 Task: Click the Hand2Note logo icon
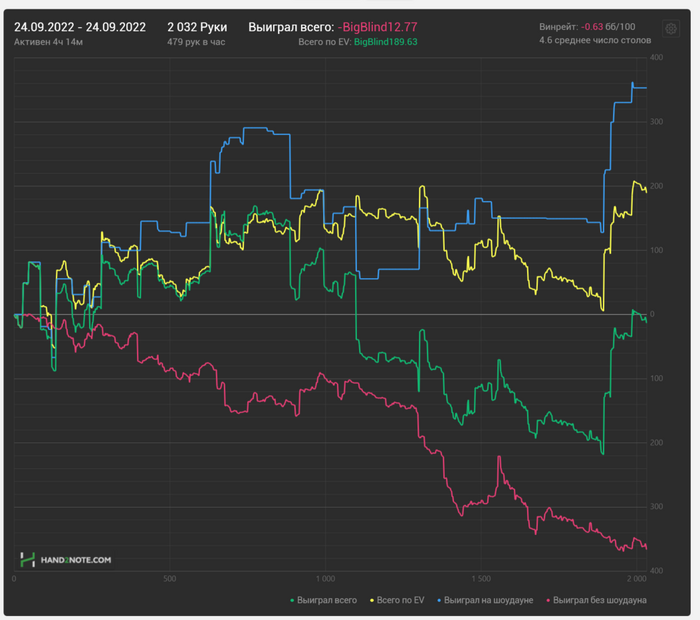point(28,560)
